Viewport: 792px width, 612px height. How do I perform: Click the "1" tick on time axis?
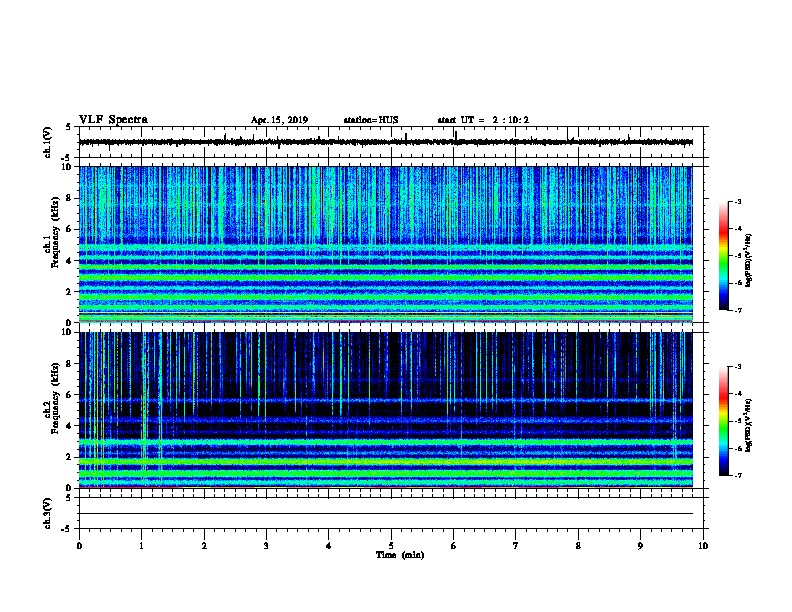tap(141, 546)
